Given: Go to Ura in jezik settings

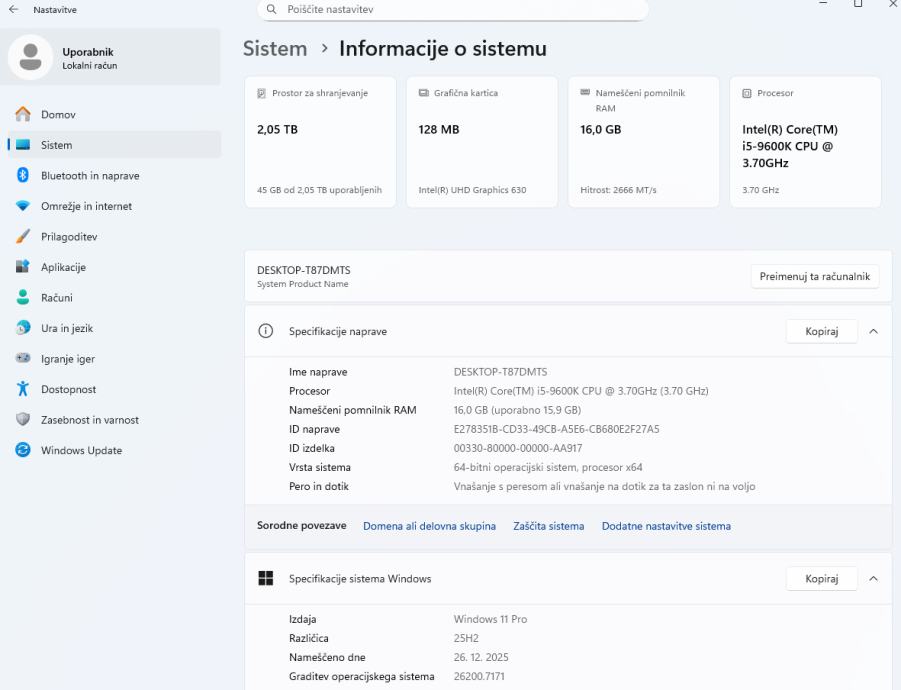Looking at the screenshot, I should pyautogui.click(x=66, y=328).
